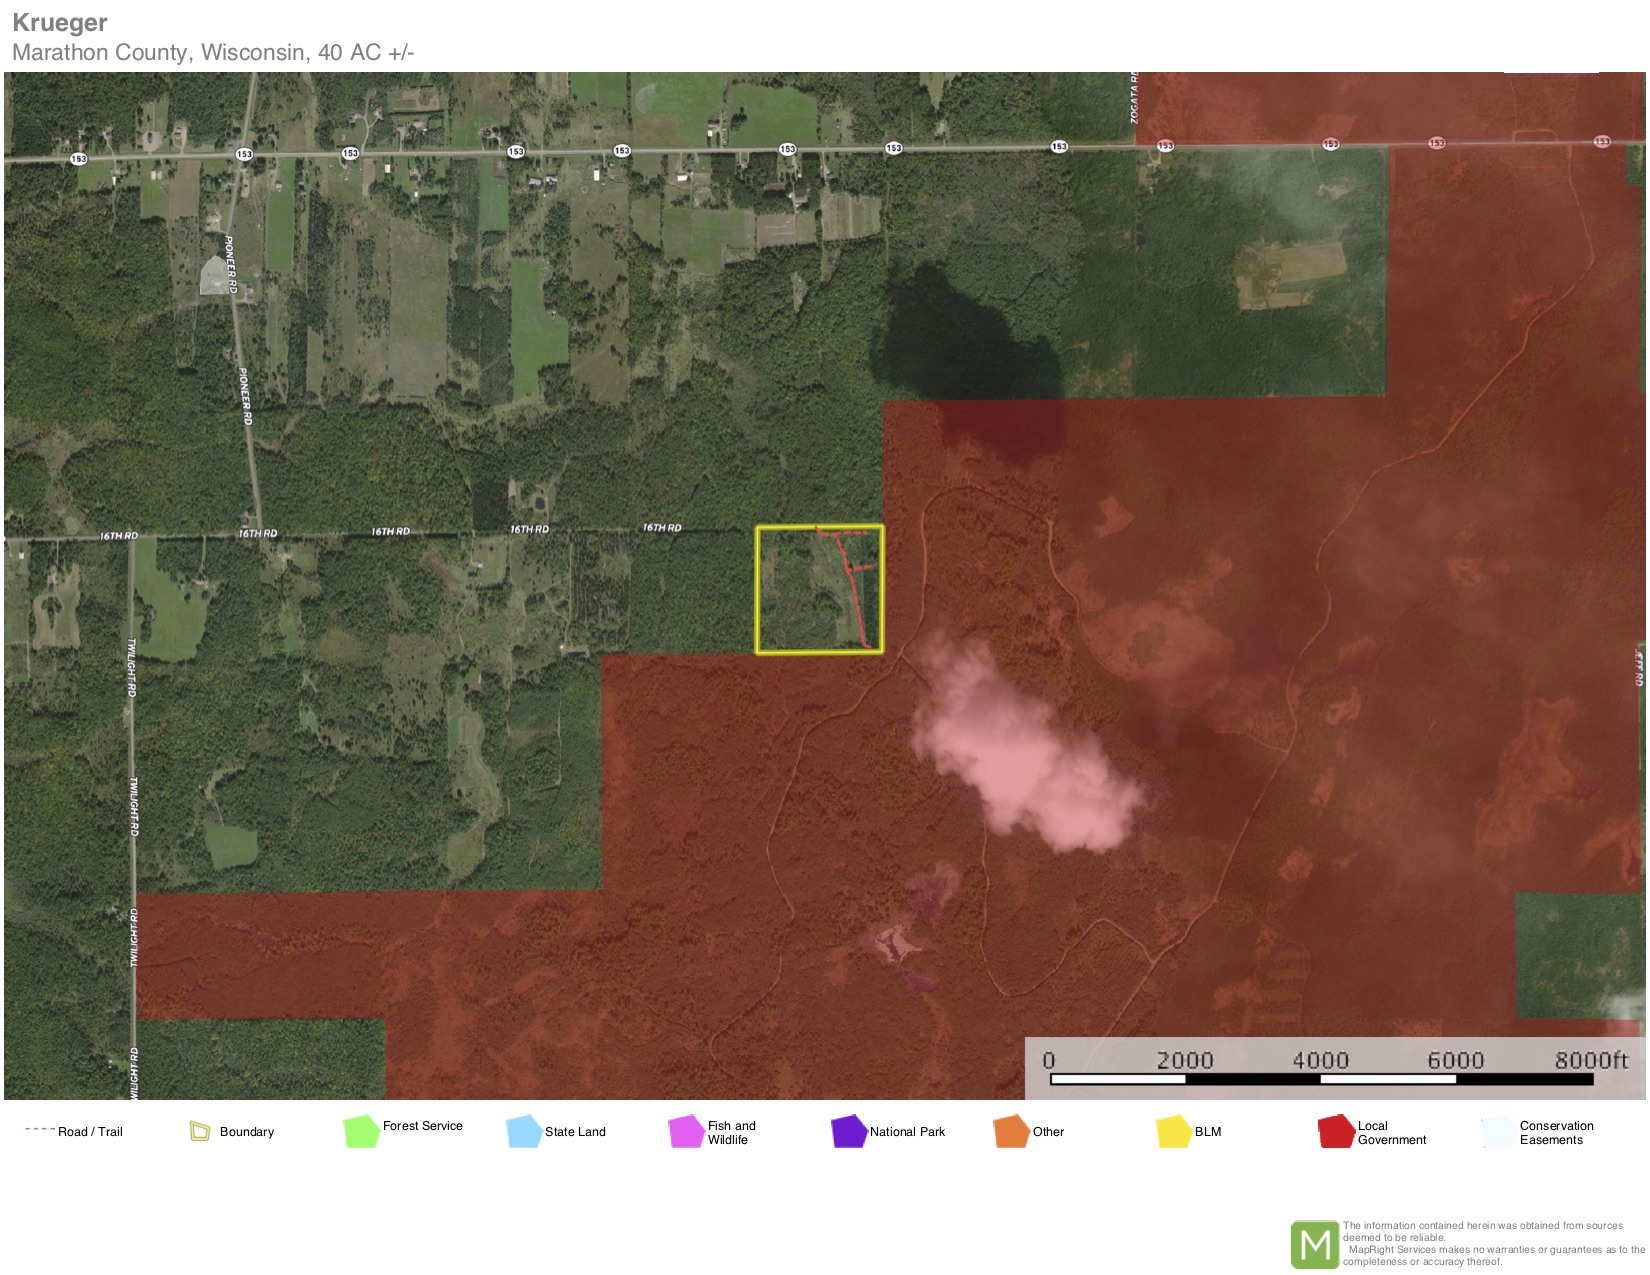Click the green MapRight logo icon

1314,1244
